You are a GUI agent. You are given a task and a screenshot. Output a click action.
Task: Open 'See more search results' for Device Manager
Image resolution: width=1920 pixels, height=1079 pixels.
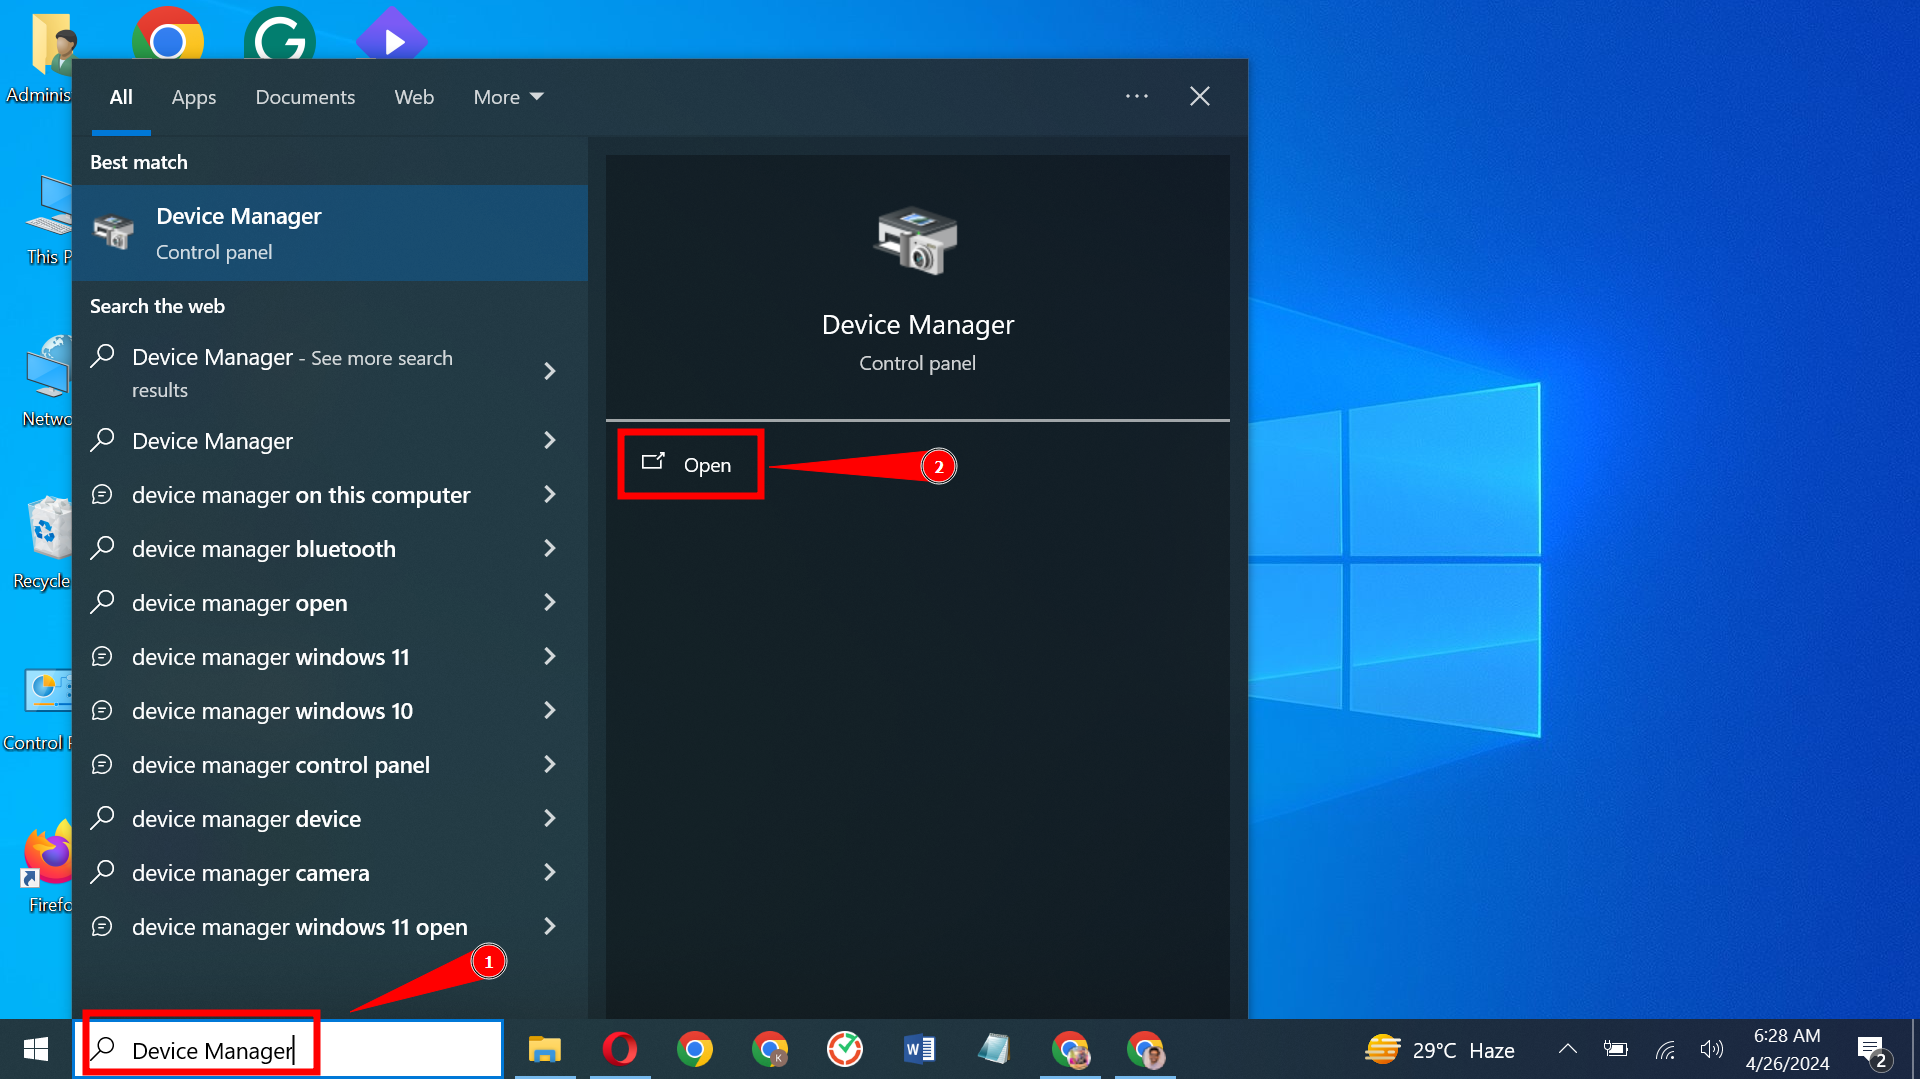coord(300,373)
